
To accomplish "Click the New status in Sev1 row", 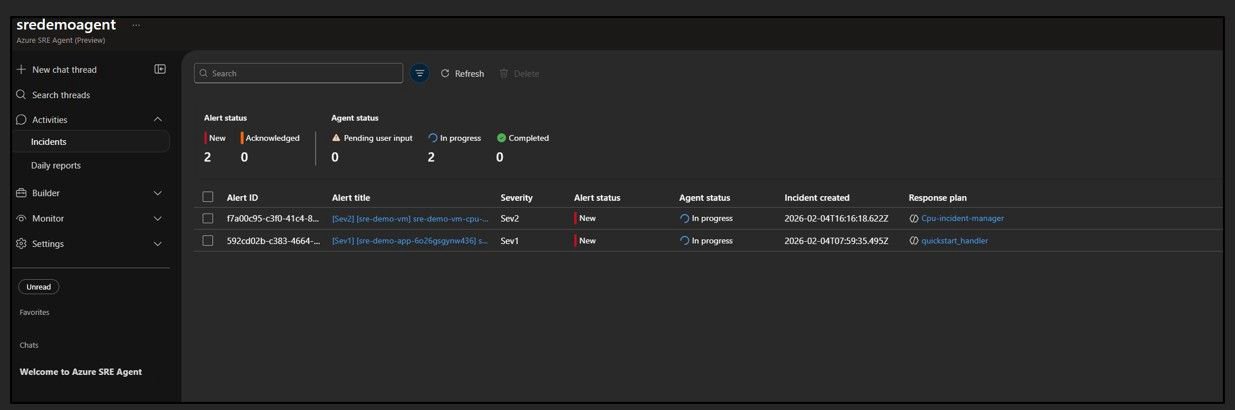I will click(x=587, y=241).
